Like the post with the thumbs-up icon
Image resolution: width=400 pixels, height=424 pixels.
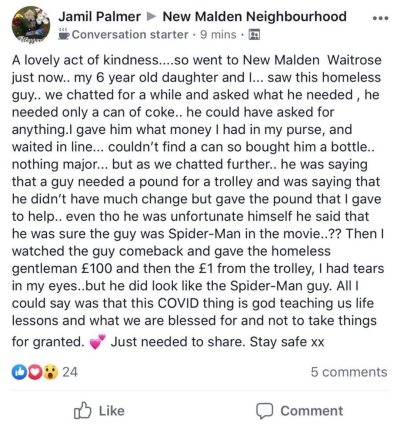tap(82, 410)
